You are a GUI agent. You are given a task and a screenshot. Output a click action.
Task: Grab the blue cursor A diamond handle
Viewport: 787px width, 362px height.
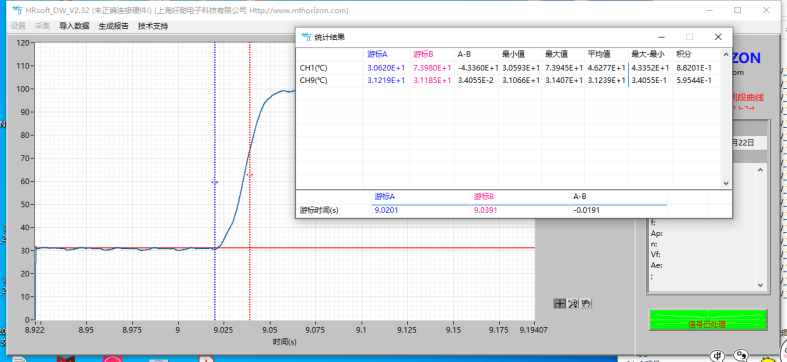pyautogui.click(x=215, y=183)
